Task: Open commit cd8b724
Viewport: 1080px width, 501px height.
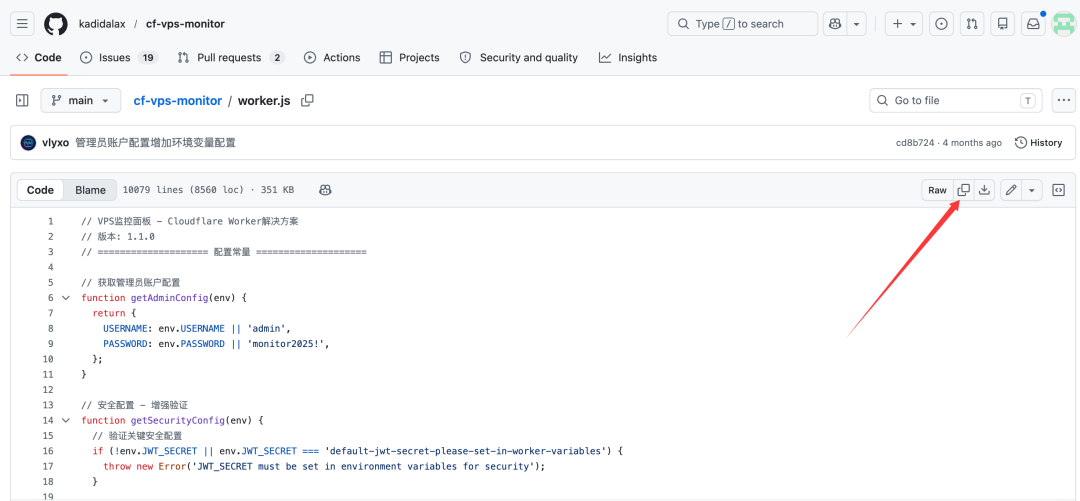Action: tap(915, 143)
